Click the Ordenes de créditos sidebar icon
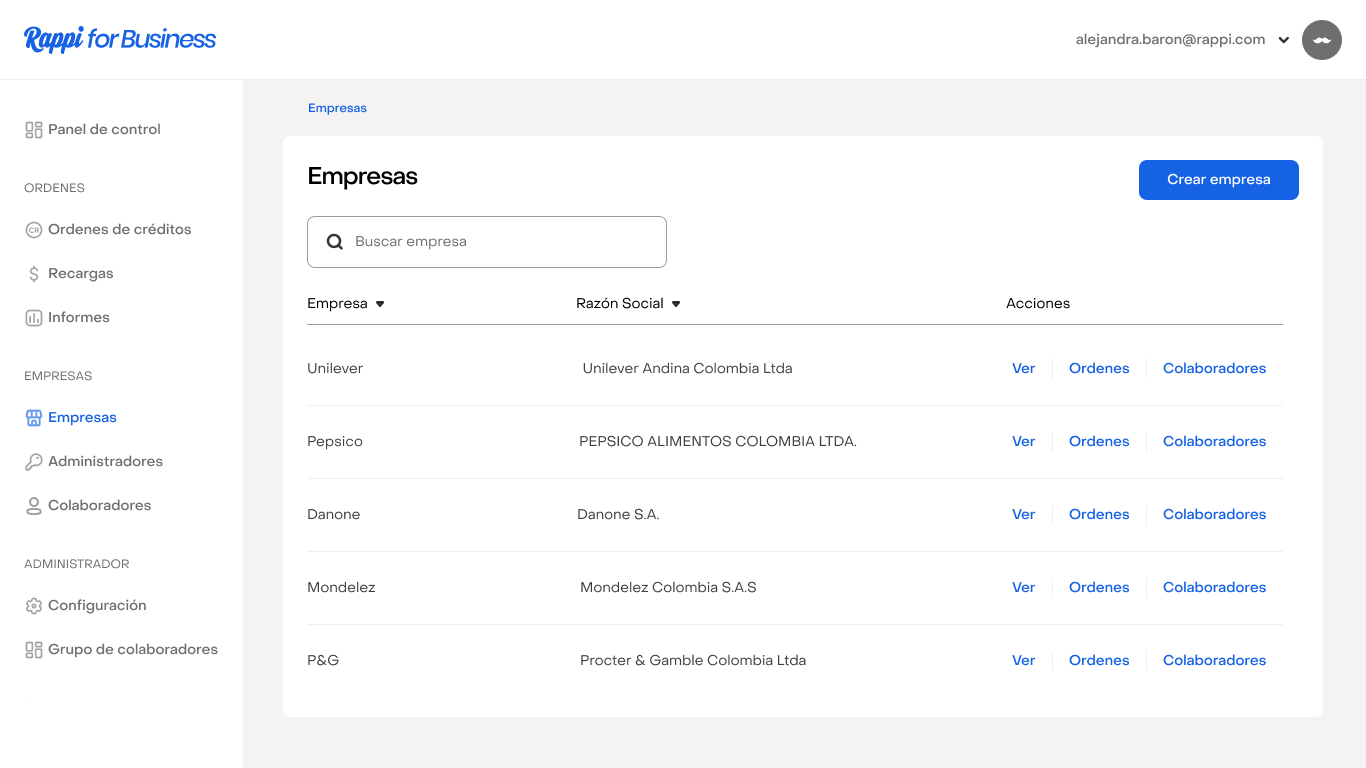Screen dimensions: 1366x768 [34, 230]
